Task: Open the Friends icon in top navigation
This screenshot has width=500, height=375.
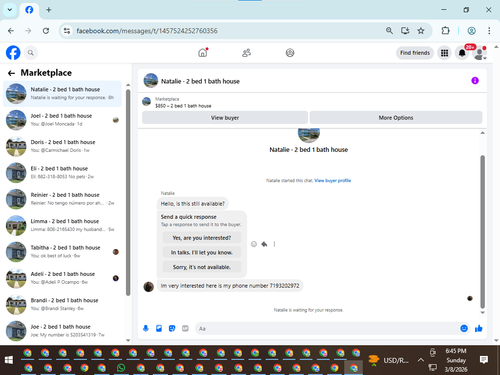Action: click(x=246, y=53)
